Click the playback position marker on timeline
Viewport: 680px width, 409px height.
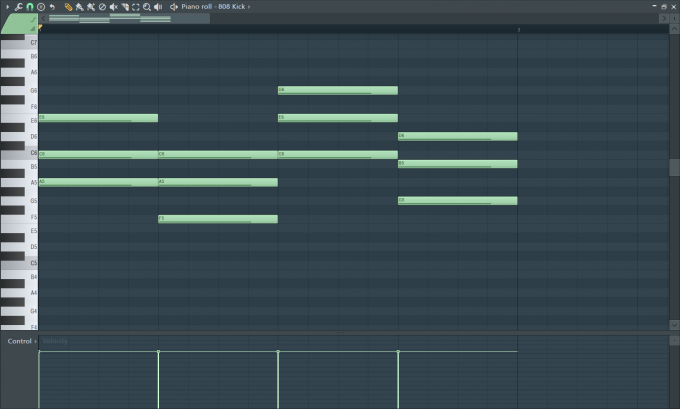pos(40,27)
